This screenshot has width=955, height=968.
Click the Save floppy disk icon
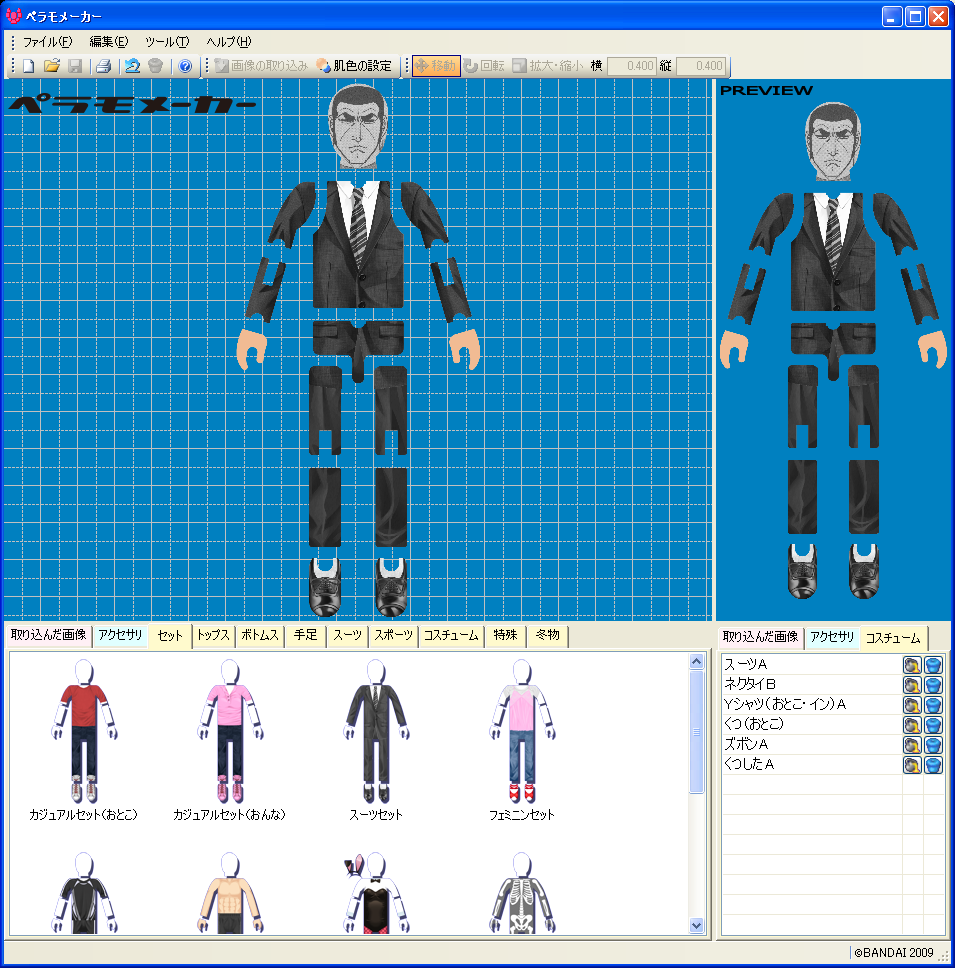tap(75, 66)
